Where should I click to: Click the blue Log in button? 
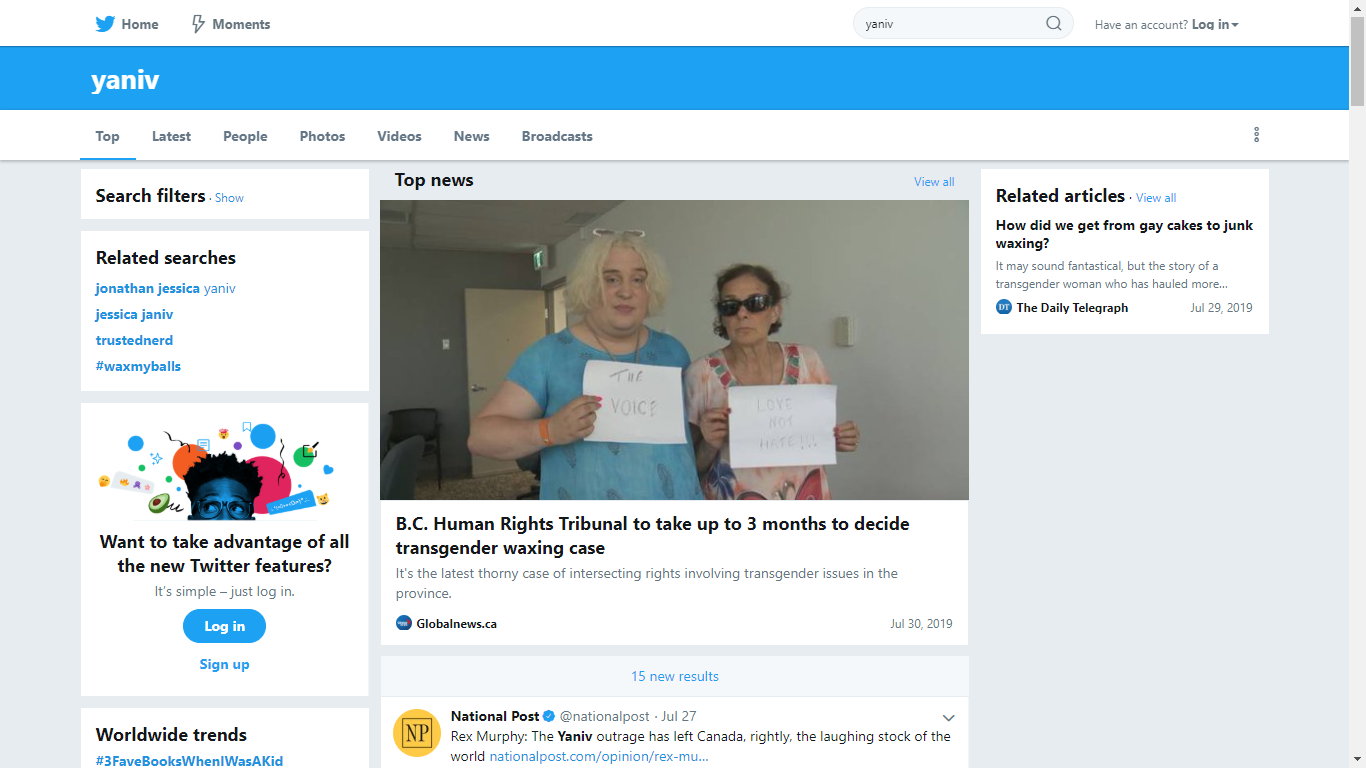coord(224,626)
